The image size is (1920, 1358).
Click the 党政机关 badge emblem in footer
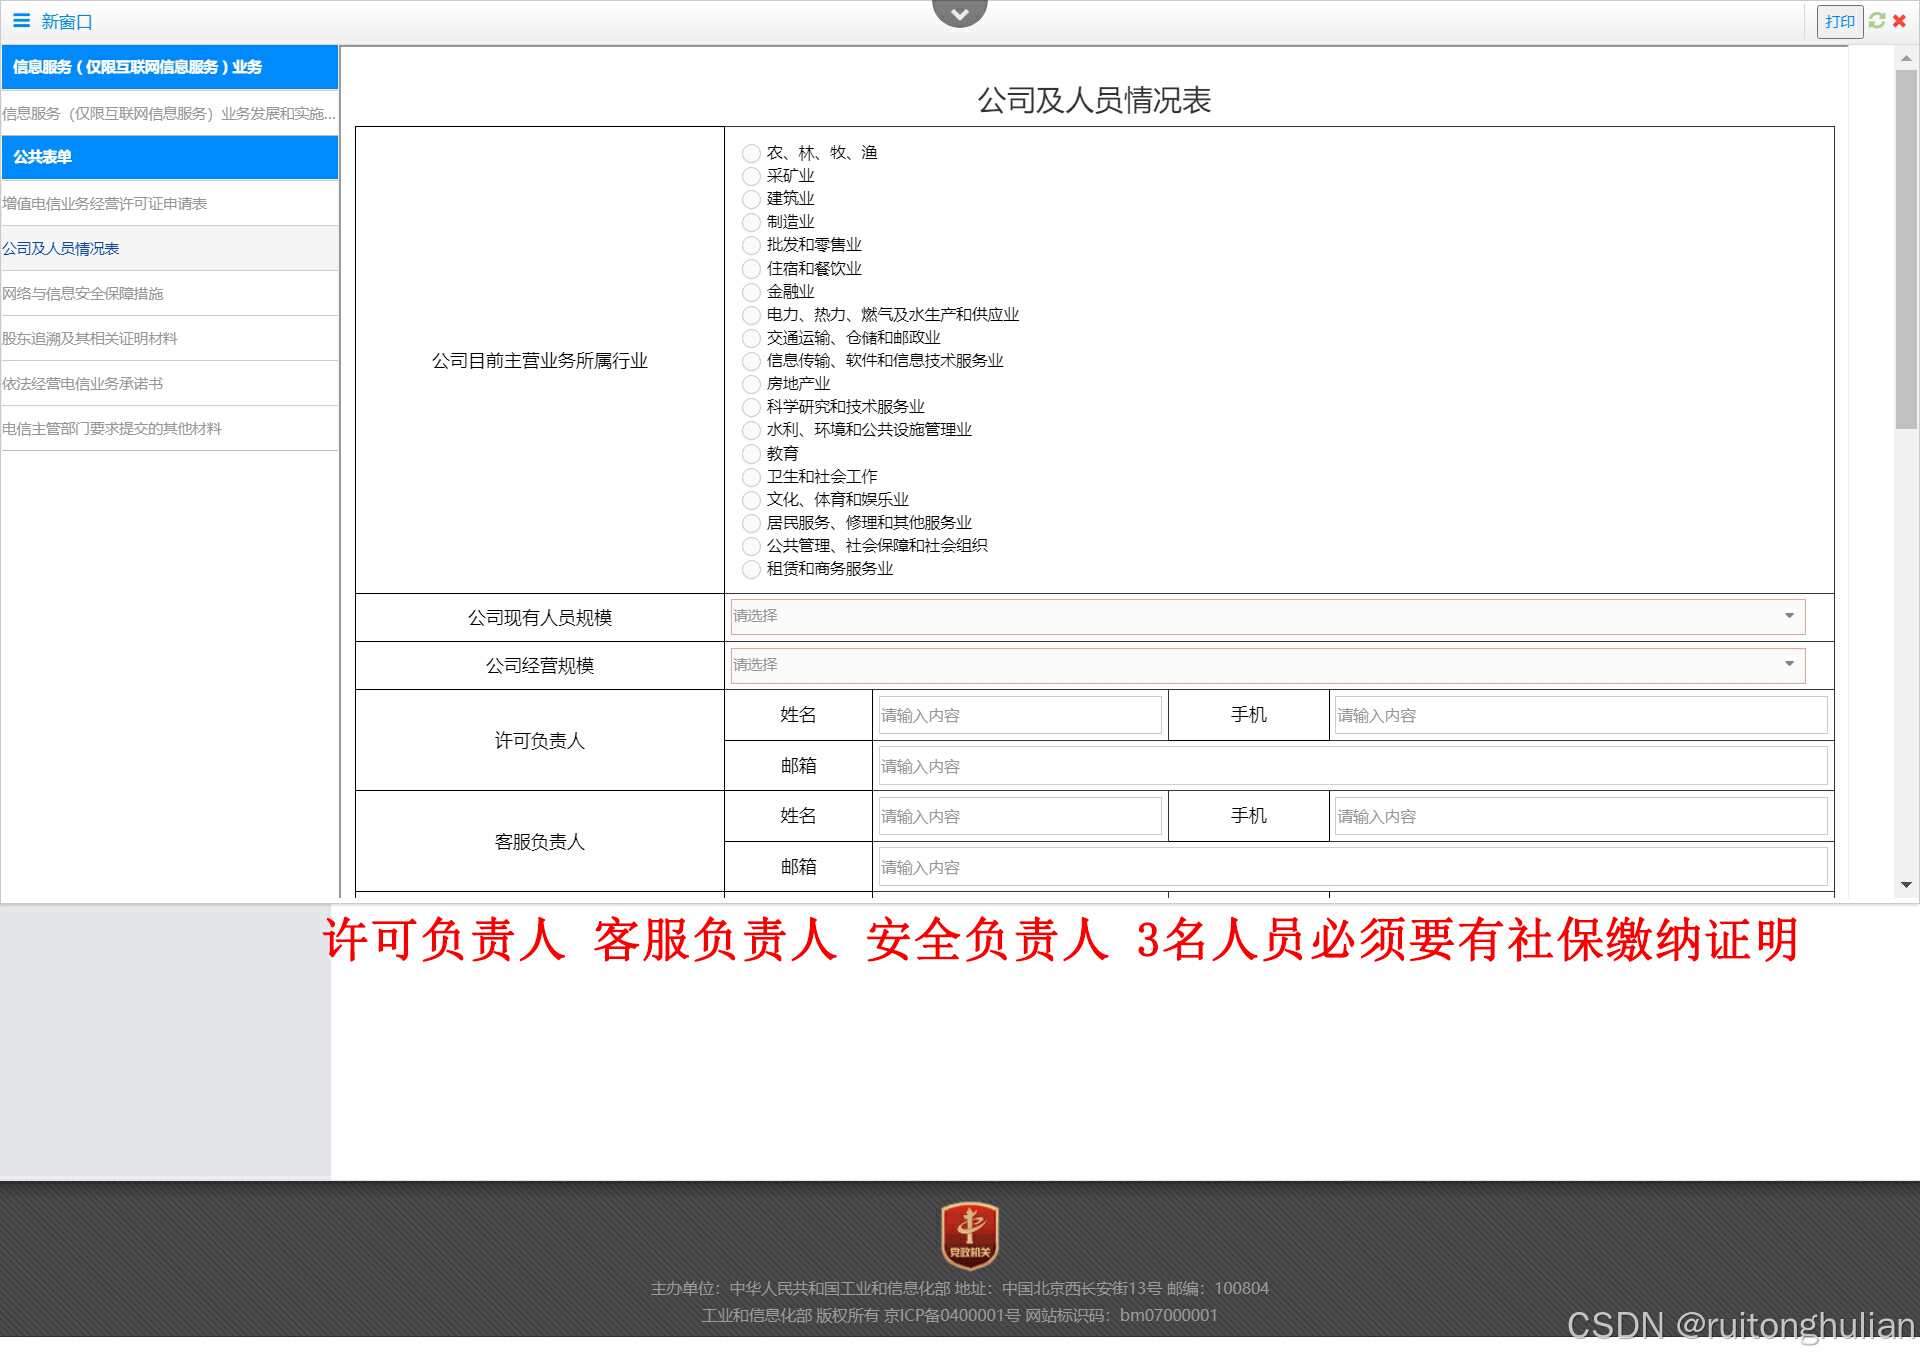click(x=969, y=1235)
